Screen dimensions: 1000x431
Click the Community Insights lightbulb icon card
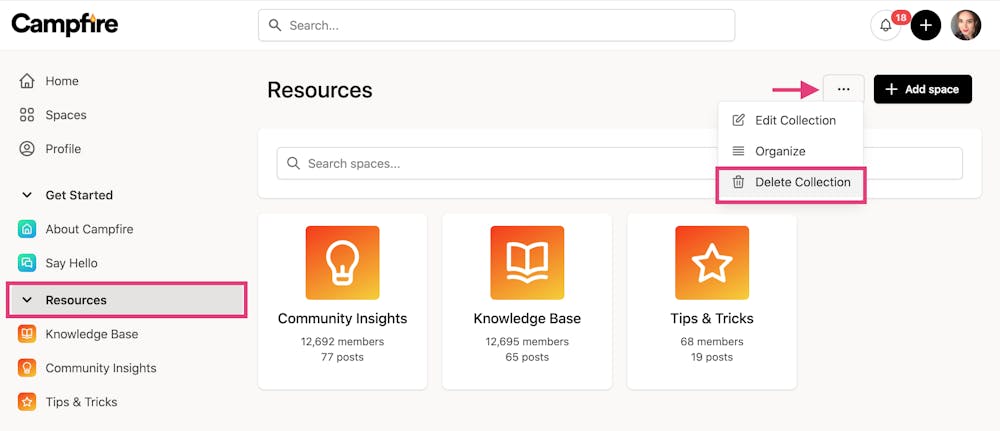(x=342, y=263)
